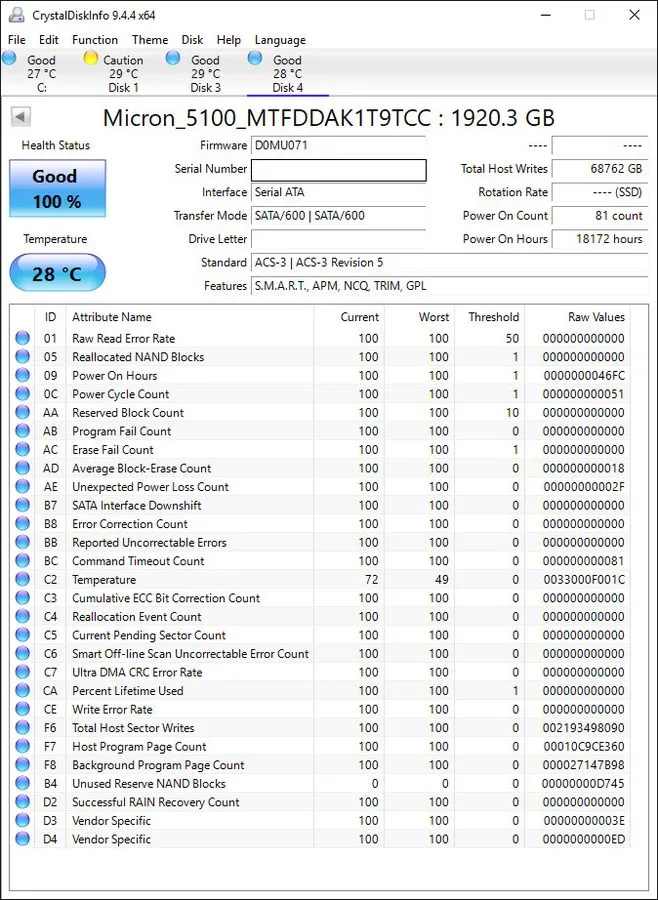658x900 pixels.
Task: Click status icon for Ultra DMA CRC Error Rate
Action: click(x=22, y=672)
